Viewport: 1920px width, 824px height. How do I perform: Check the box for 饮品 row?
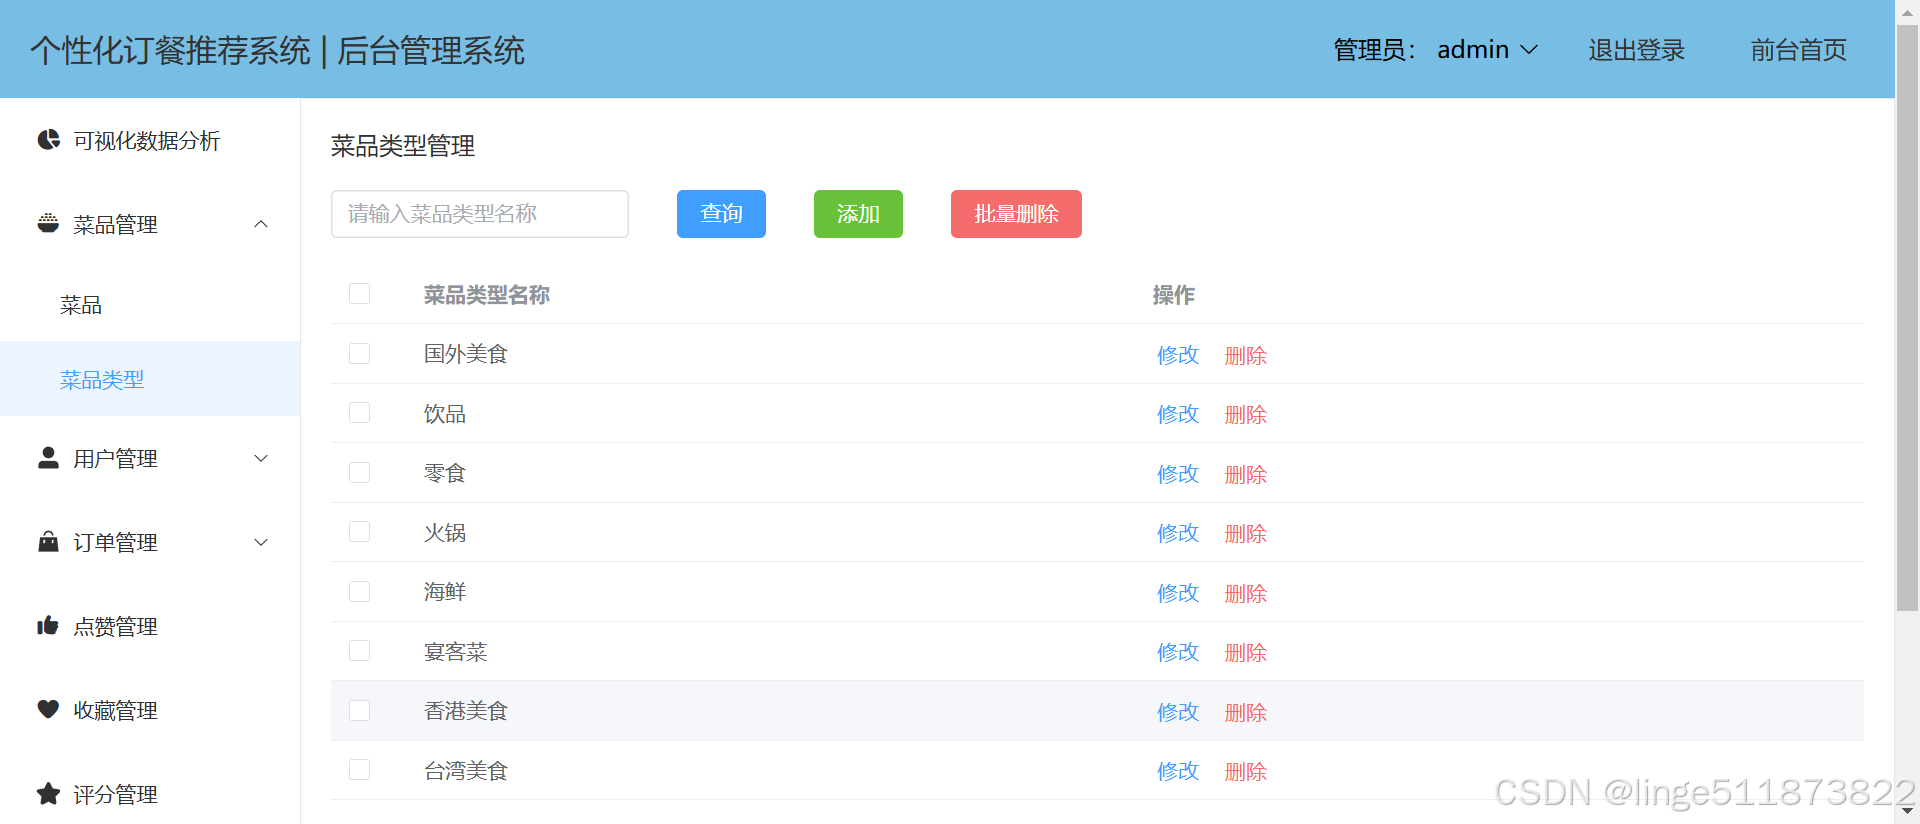pos(360,413)
